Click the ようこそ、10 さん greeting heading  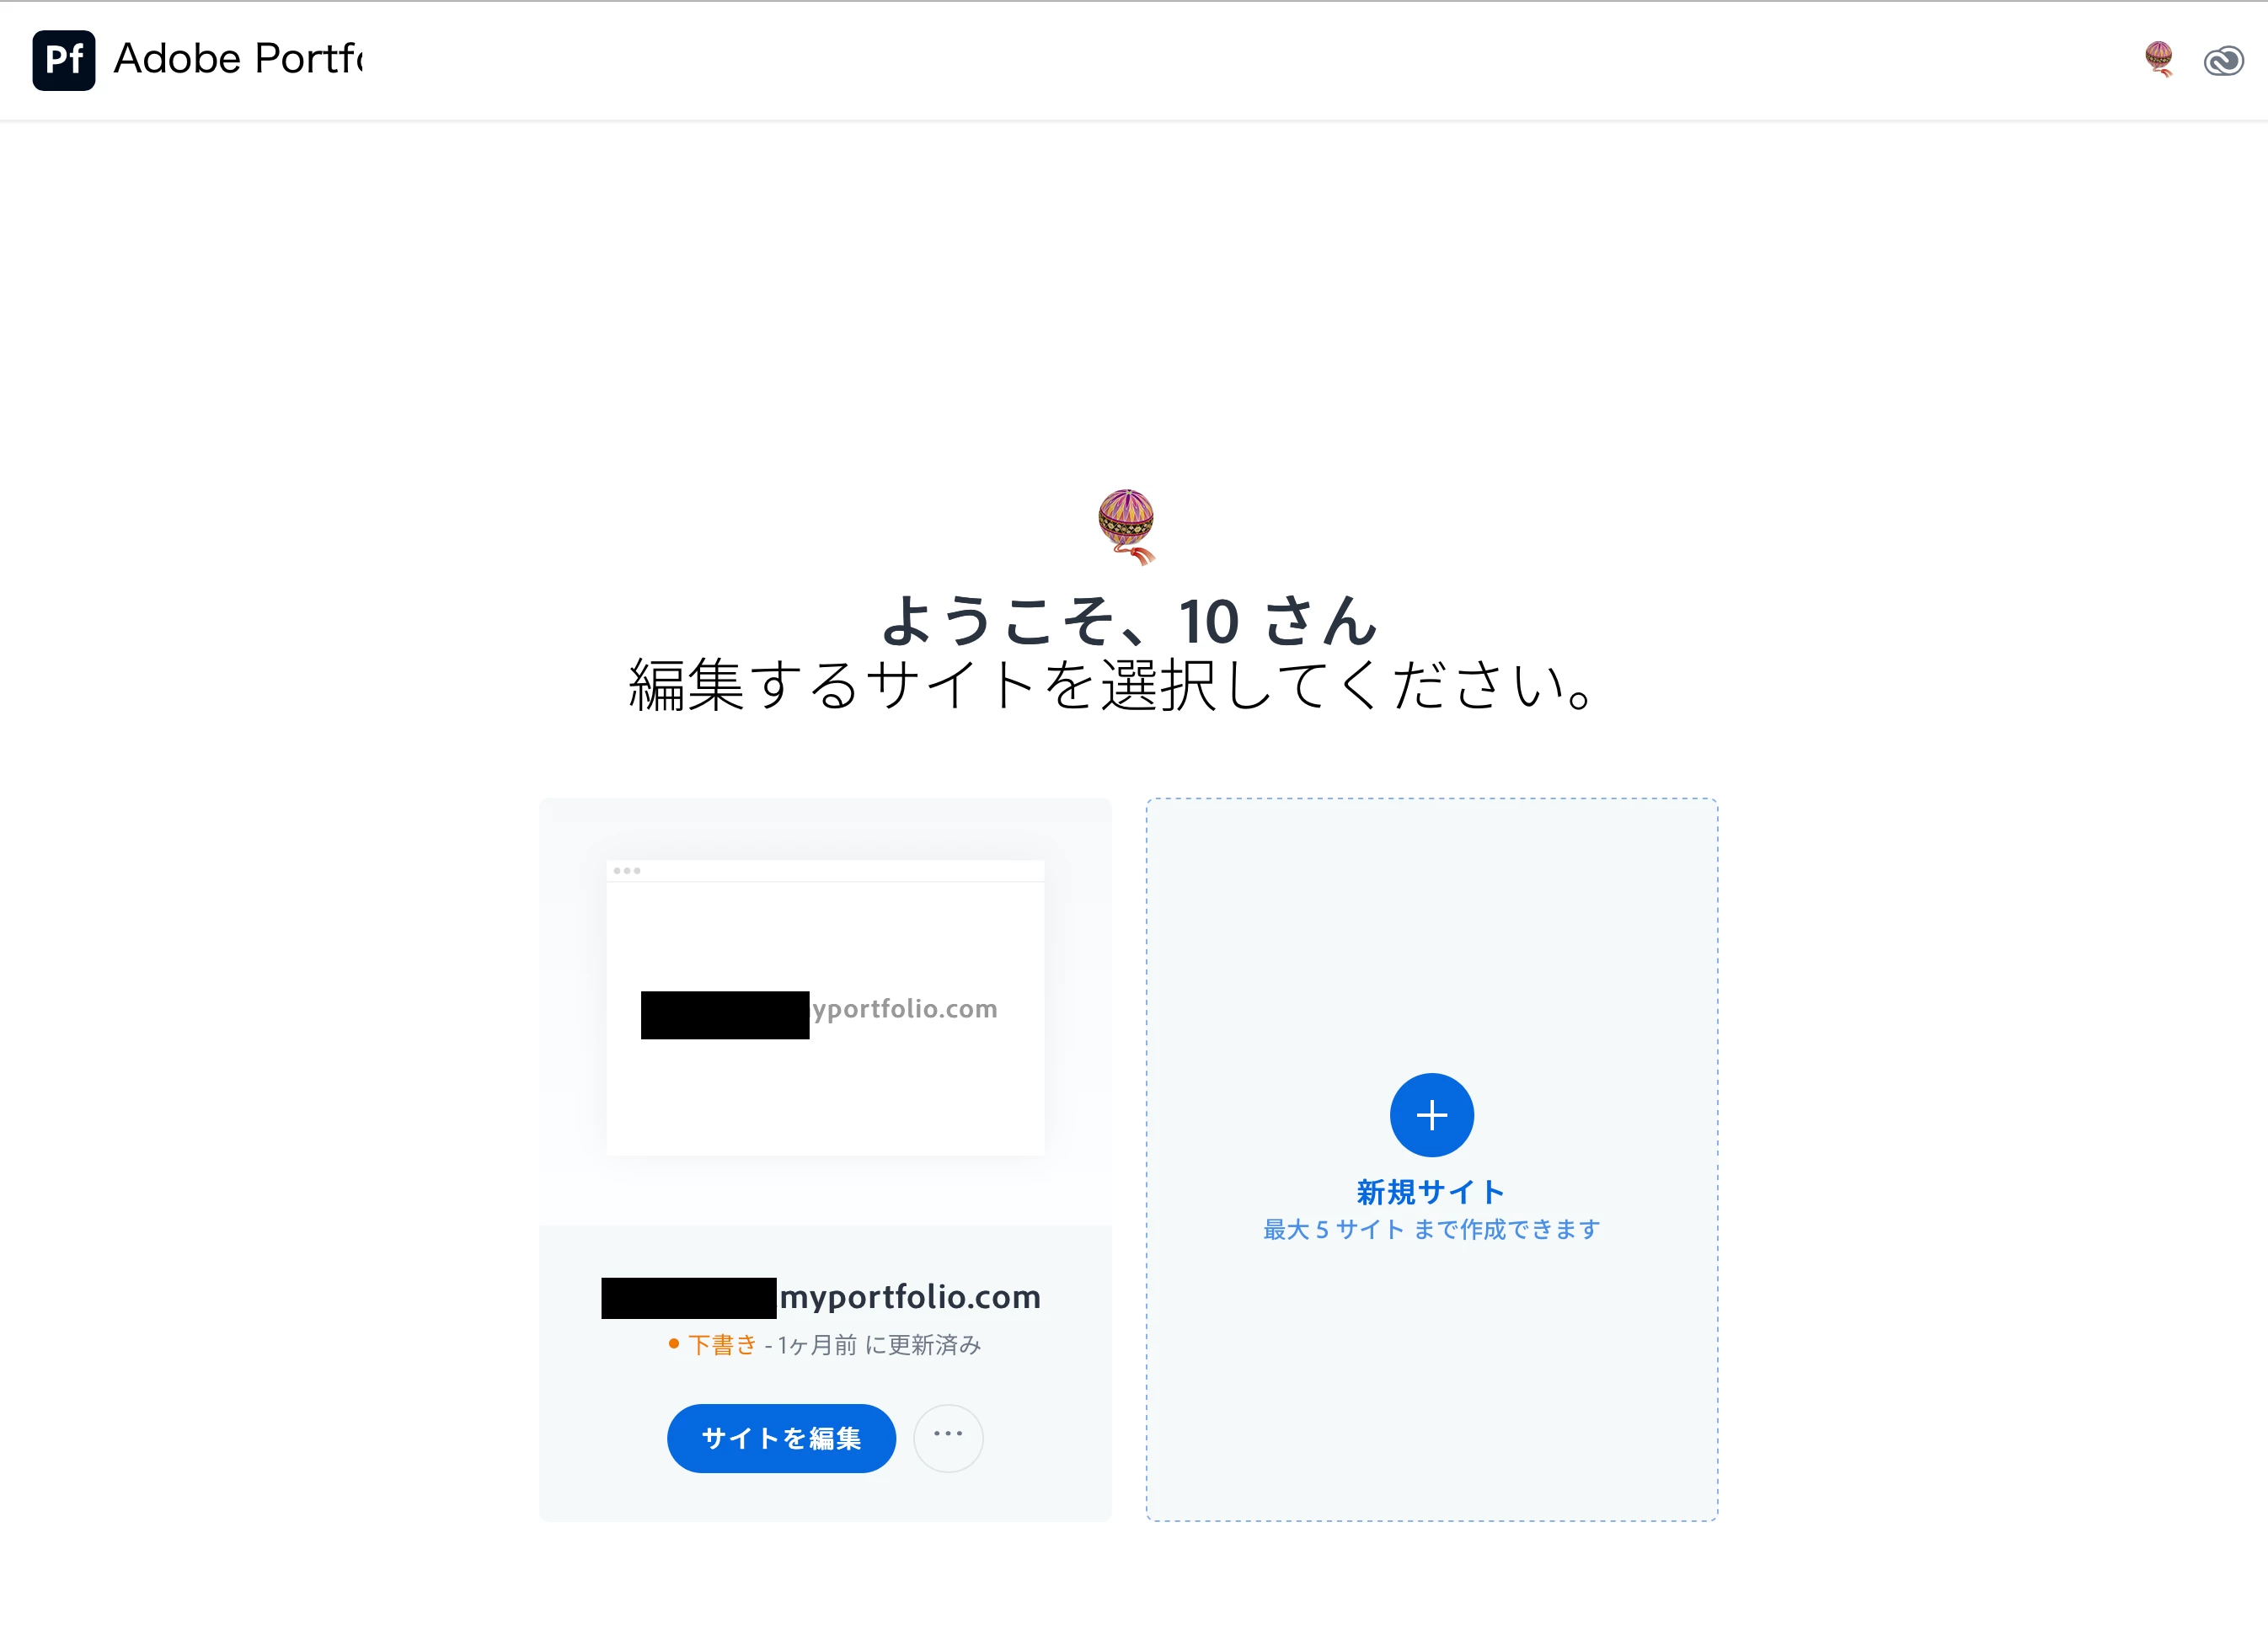click(x=1129, y=620)
